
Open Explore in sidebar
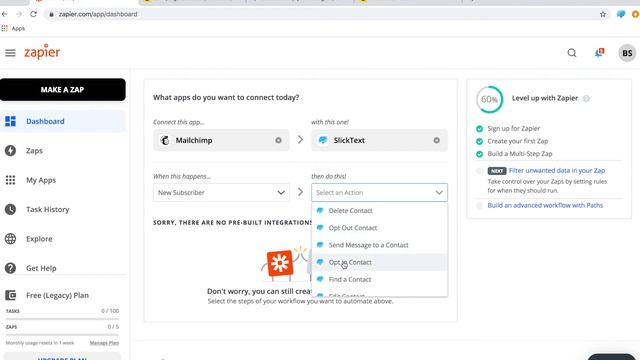coord(62,239)
